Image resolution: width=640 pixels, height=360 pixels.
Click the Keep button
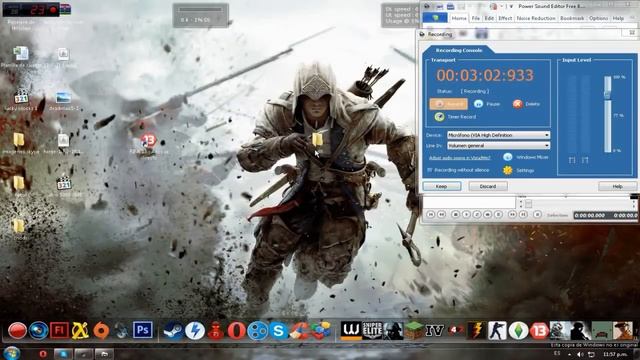(x=442, y=186)
